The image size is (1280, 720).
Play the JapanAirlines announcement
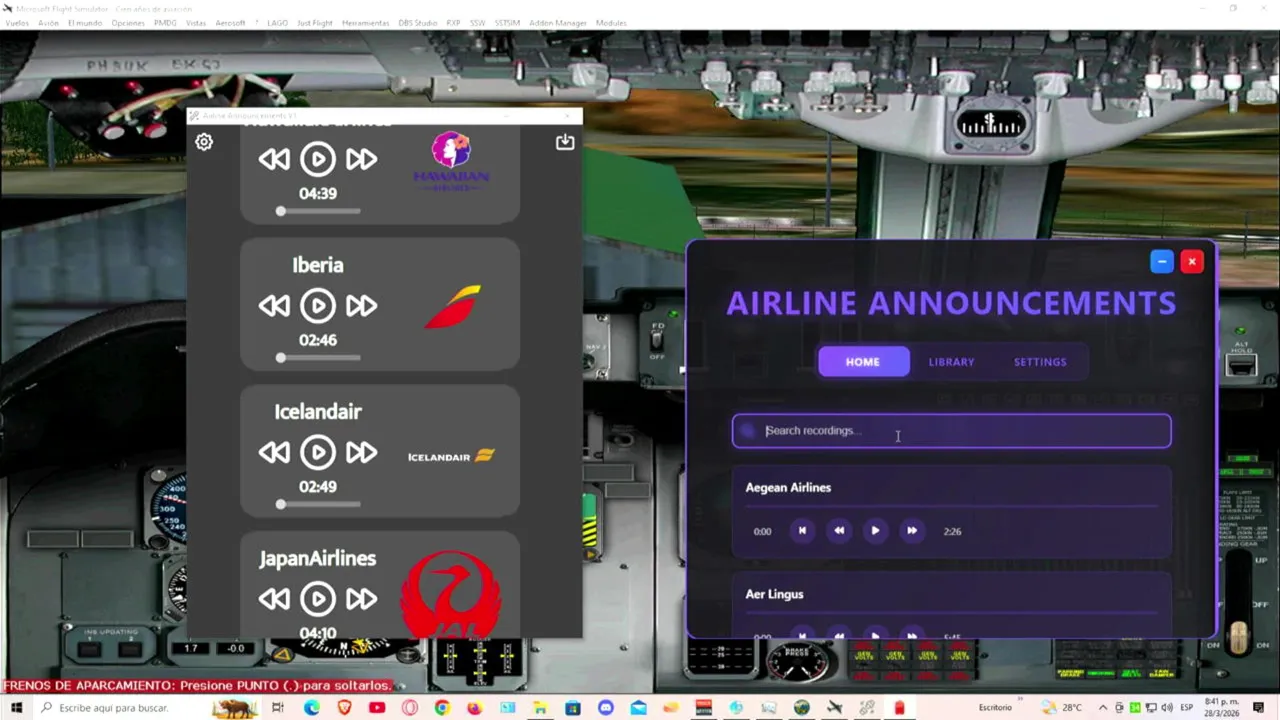tap(318, 598)
